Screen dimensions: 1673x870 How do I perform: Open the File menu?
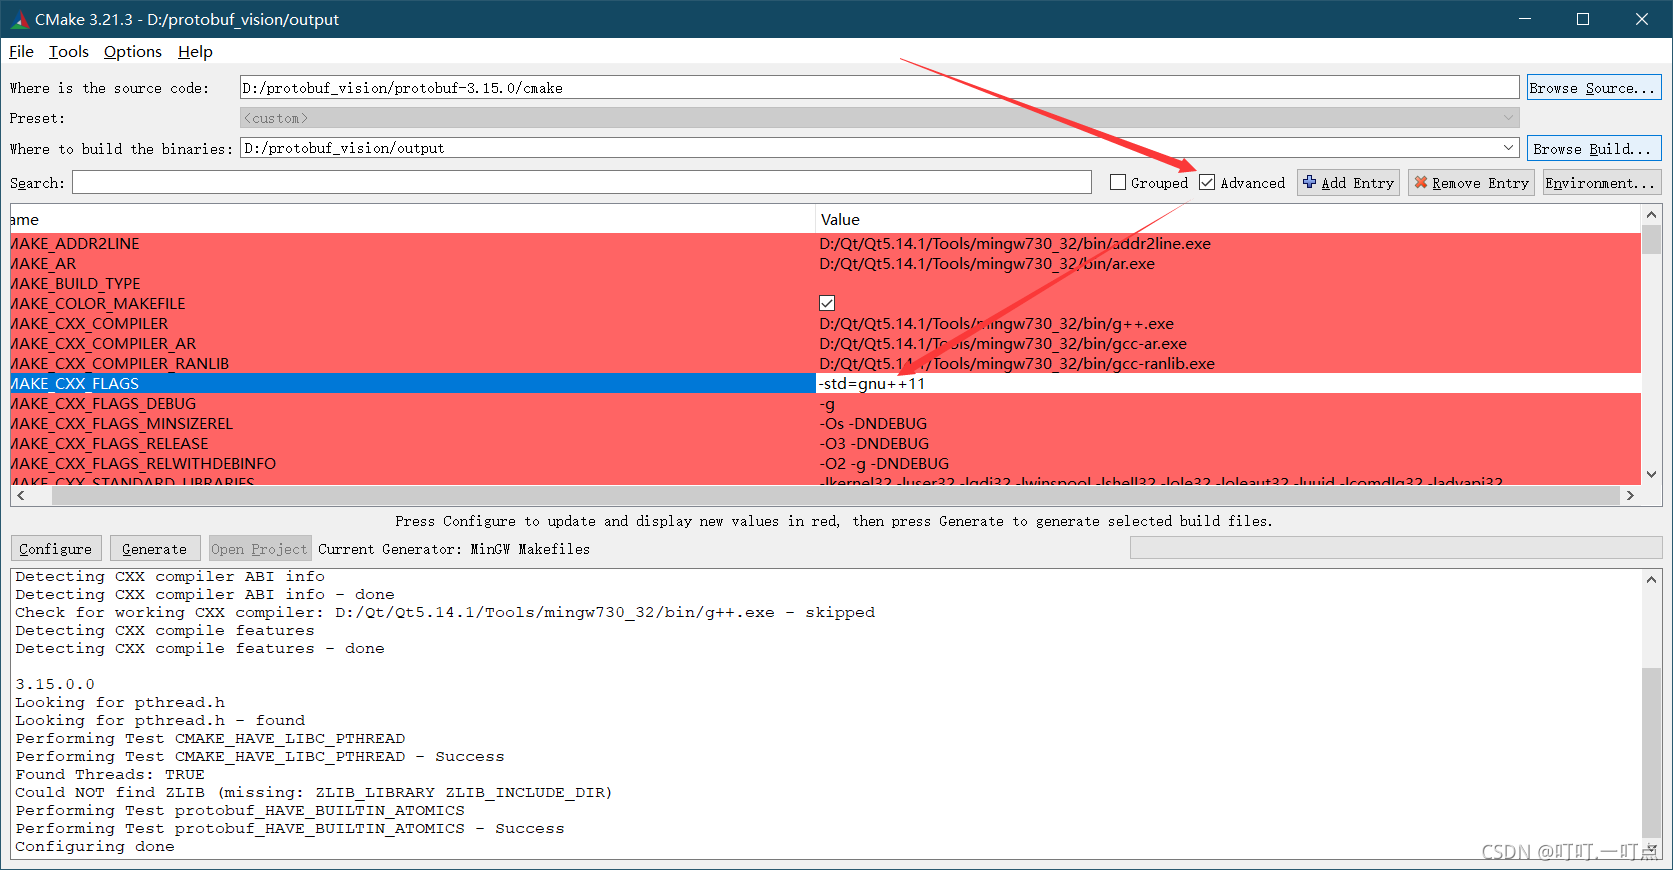click(21, 52)
